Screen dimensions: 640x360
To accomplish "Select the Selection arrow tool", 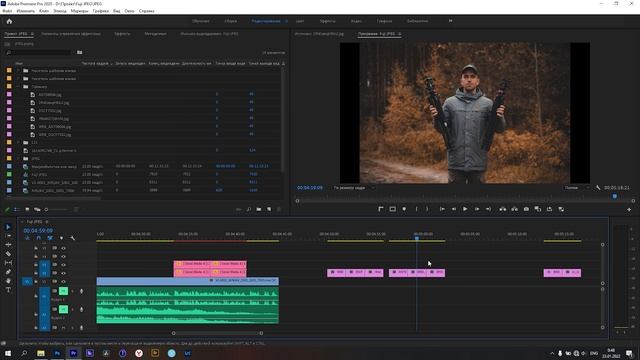I will pyautogui.click(x=8, y=227).
